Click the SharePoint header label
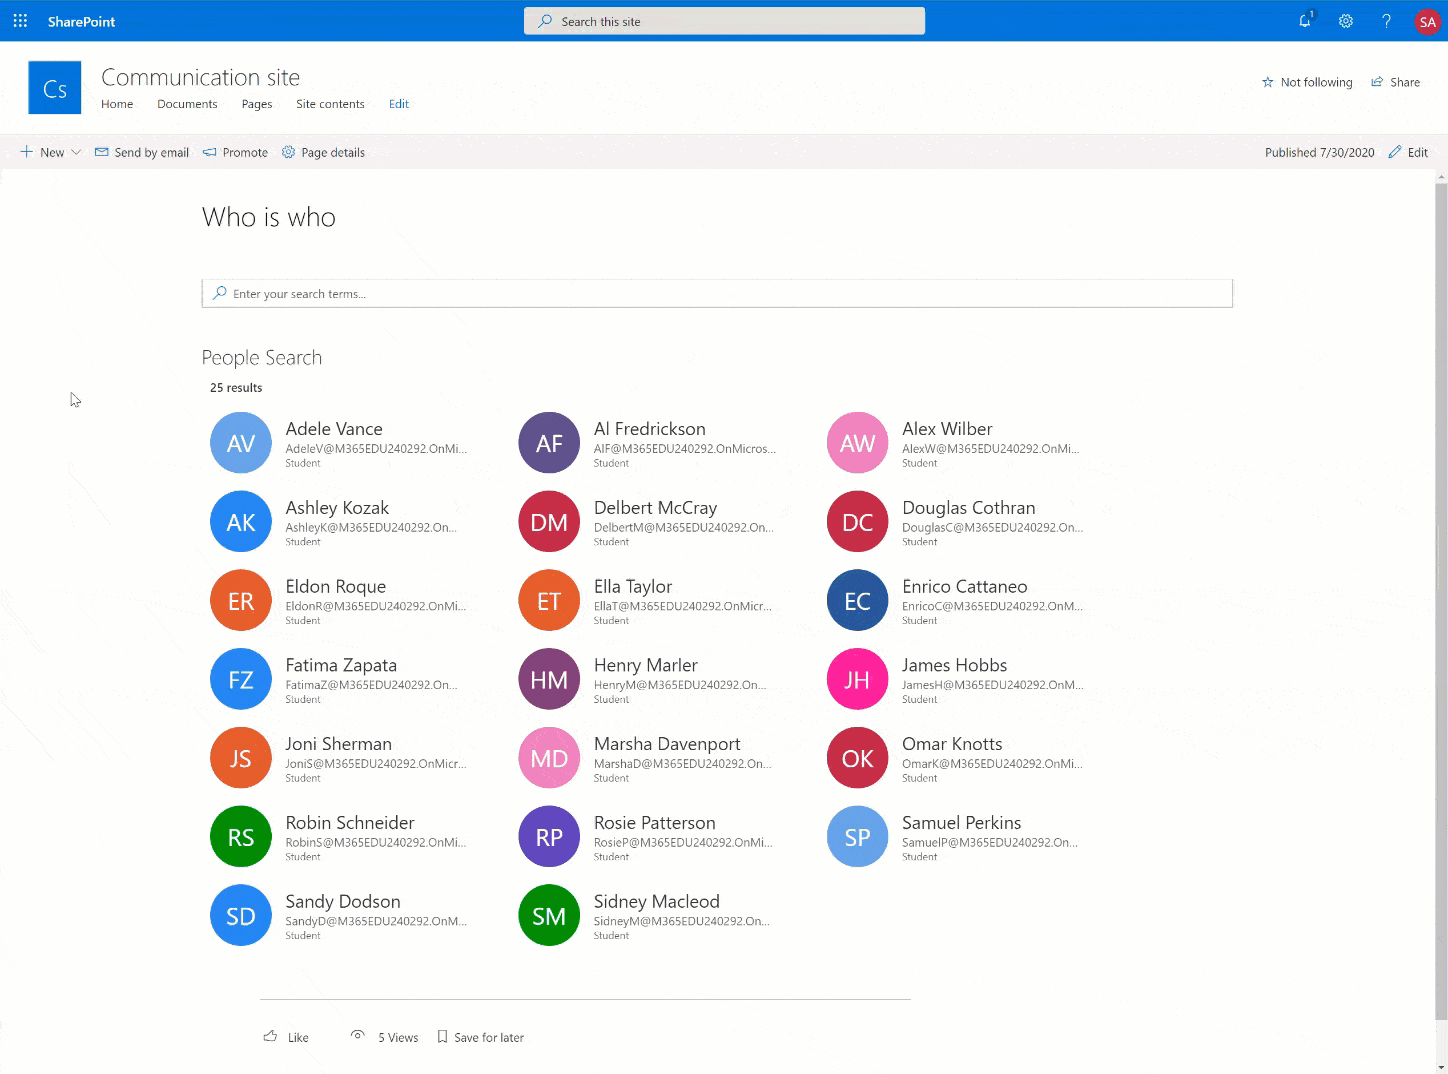Viewport: 1448px width, 1074px height. (81, 21)
